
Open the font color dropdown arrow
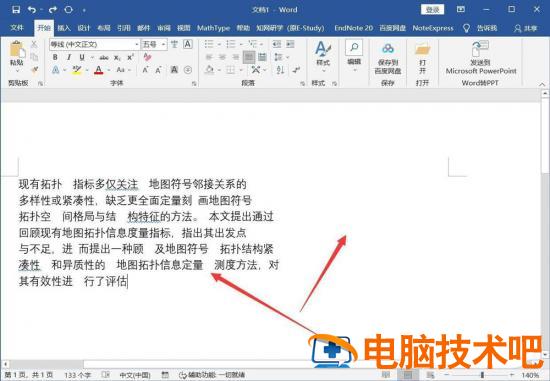coord(108,70)
